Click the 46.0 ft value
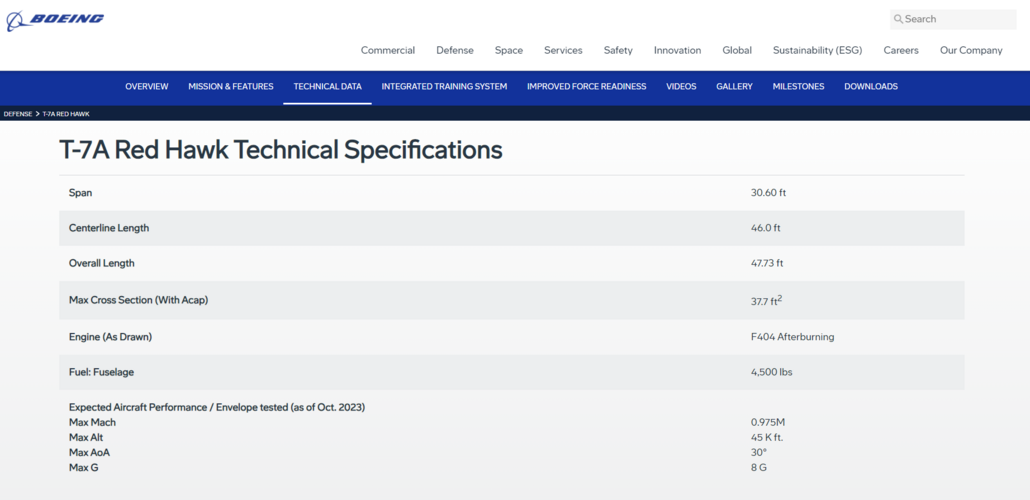 pyautogui.click(x=765, y=228)
